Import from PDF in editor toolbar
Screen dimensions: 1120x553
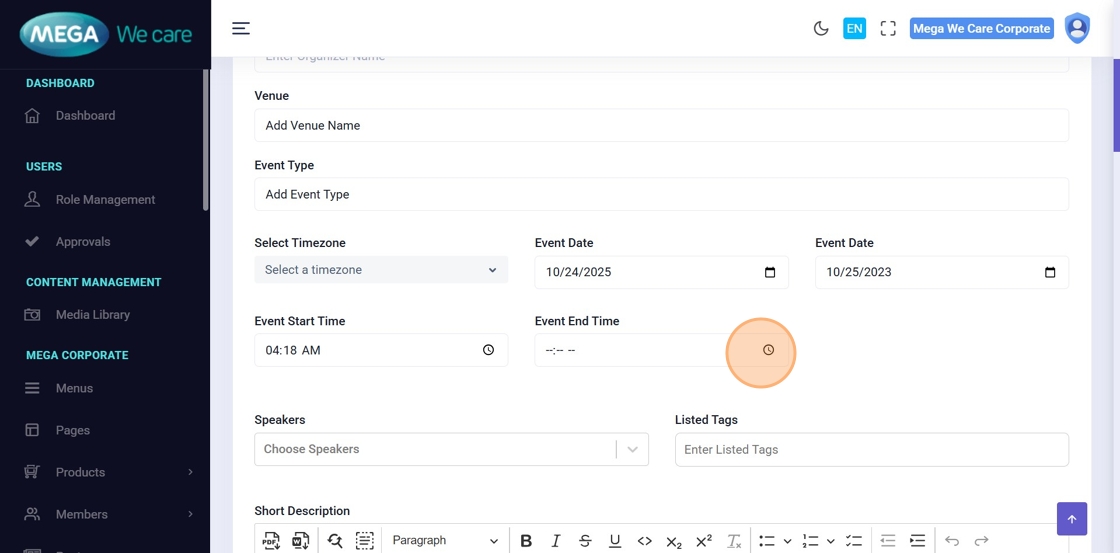pyautogui.click(x=271, y=541)
